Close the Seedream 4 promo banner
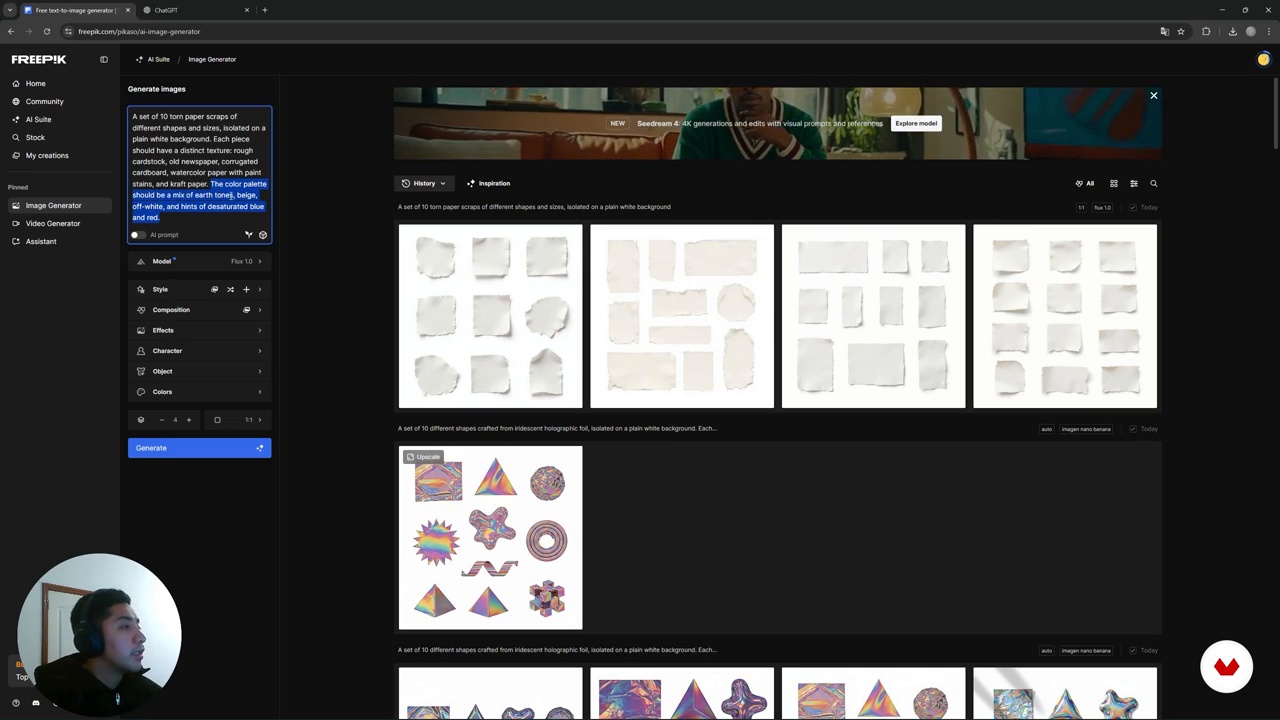 pyautogui.click(x=1153, y=96)
